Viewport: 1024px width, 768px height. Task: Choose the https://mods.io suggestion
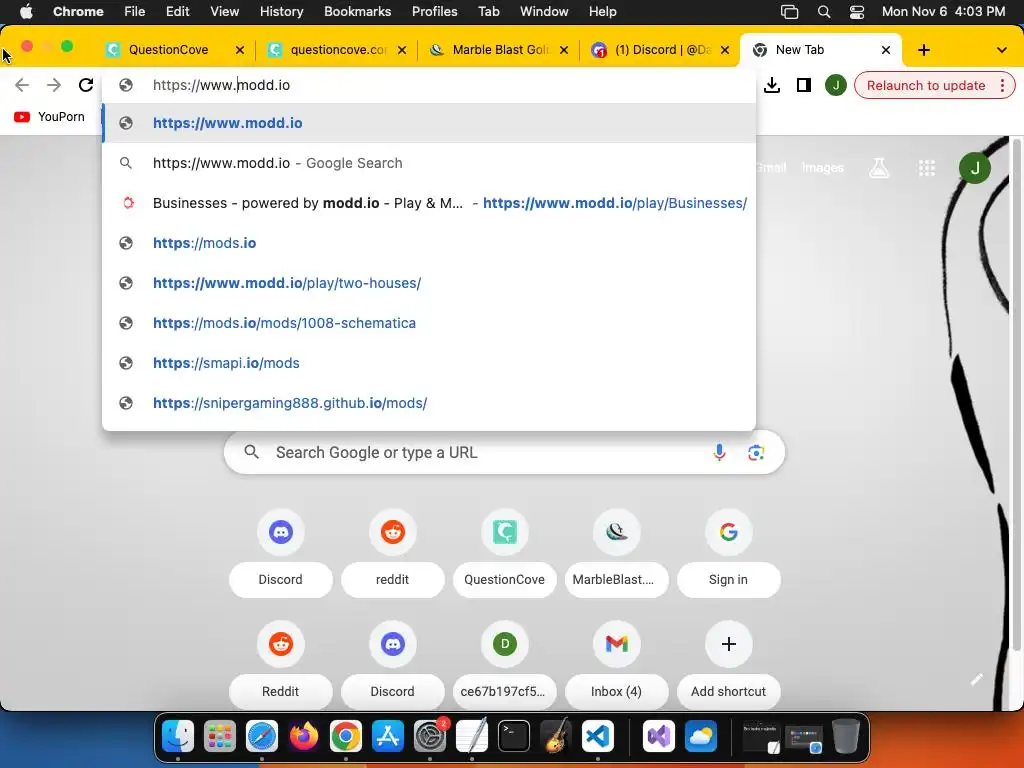(x=429, y=243)
